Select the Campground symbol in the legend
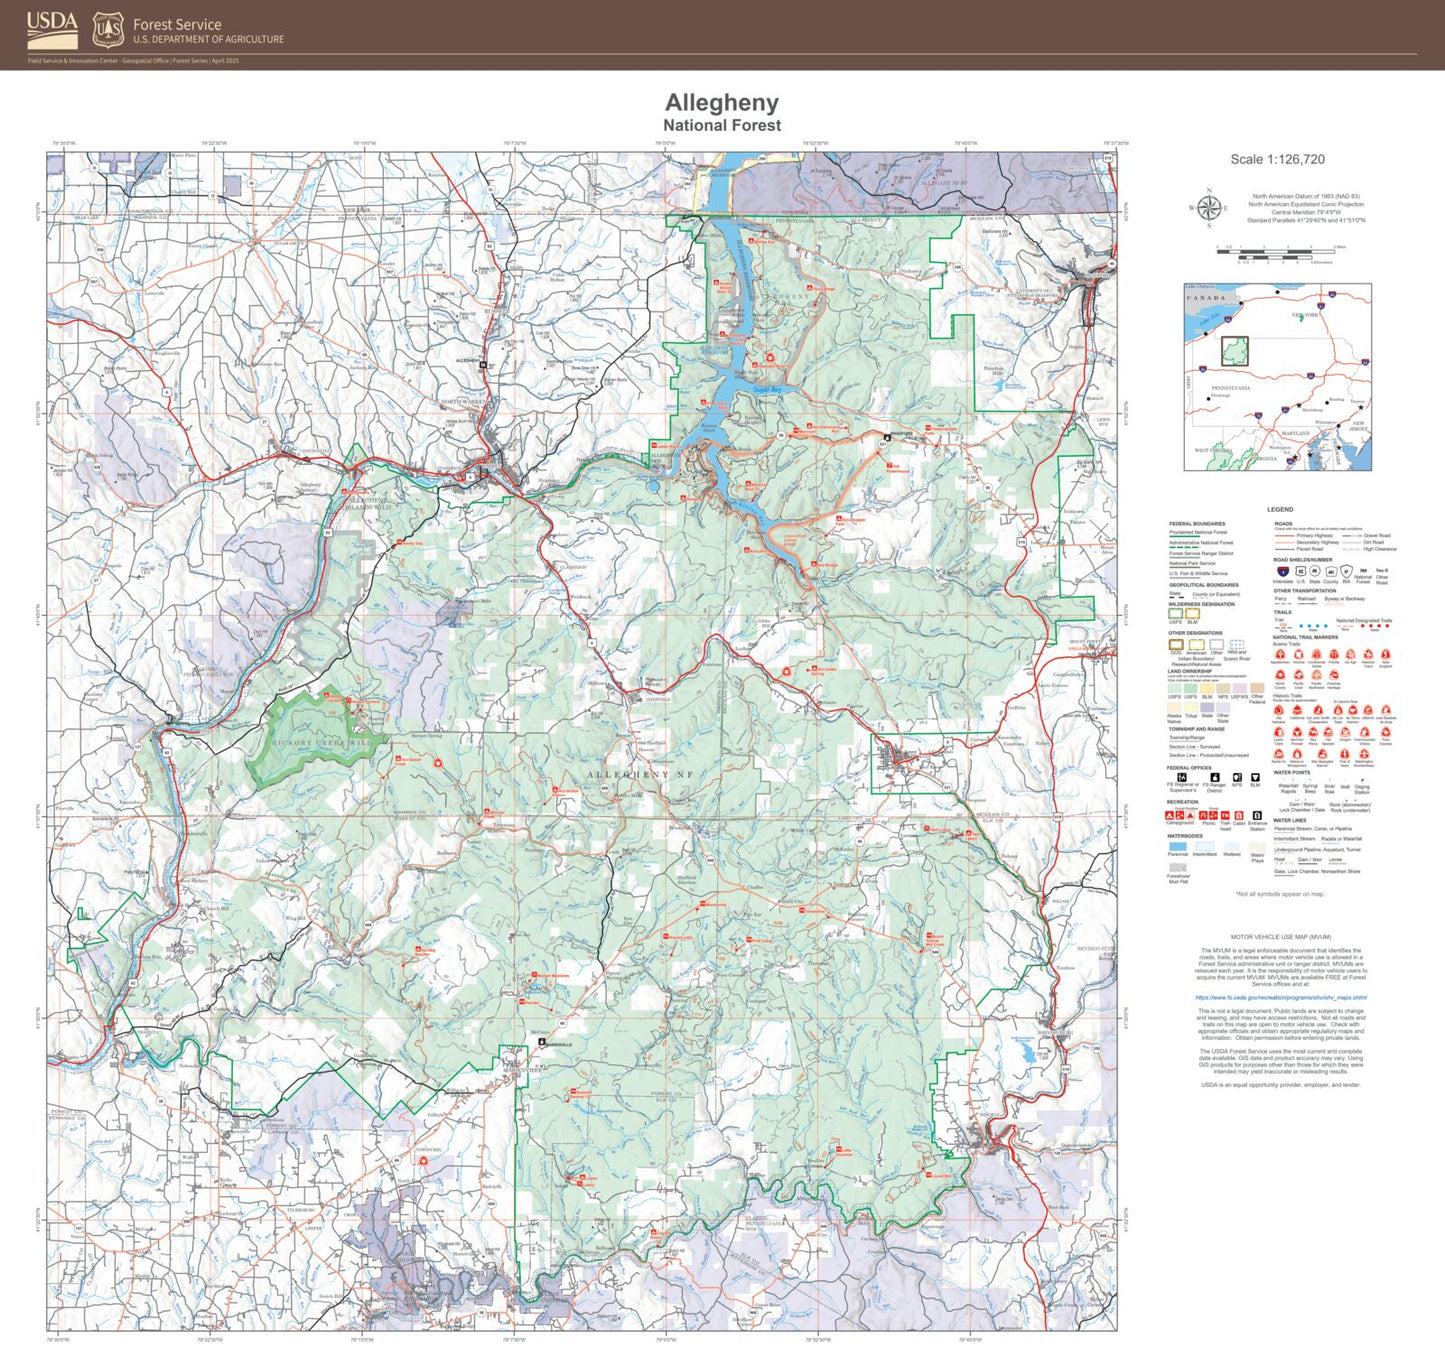The width and height of the screenshot is (1445, 1366). (1170, 816)
